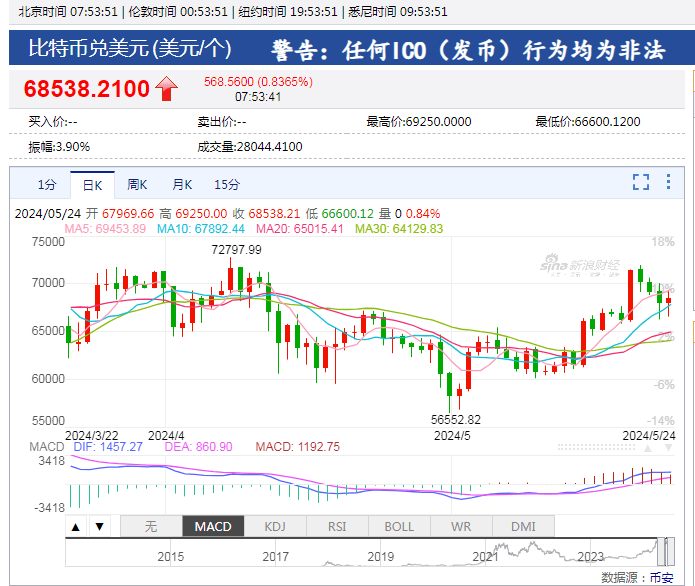Click the 北京时间 07:53:51 clock text

pos(68,12)
